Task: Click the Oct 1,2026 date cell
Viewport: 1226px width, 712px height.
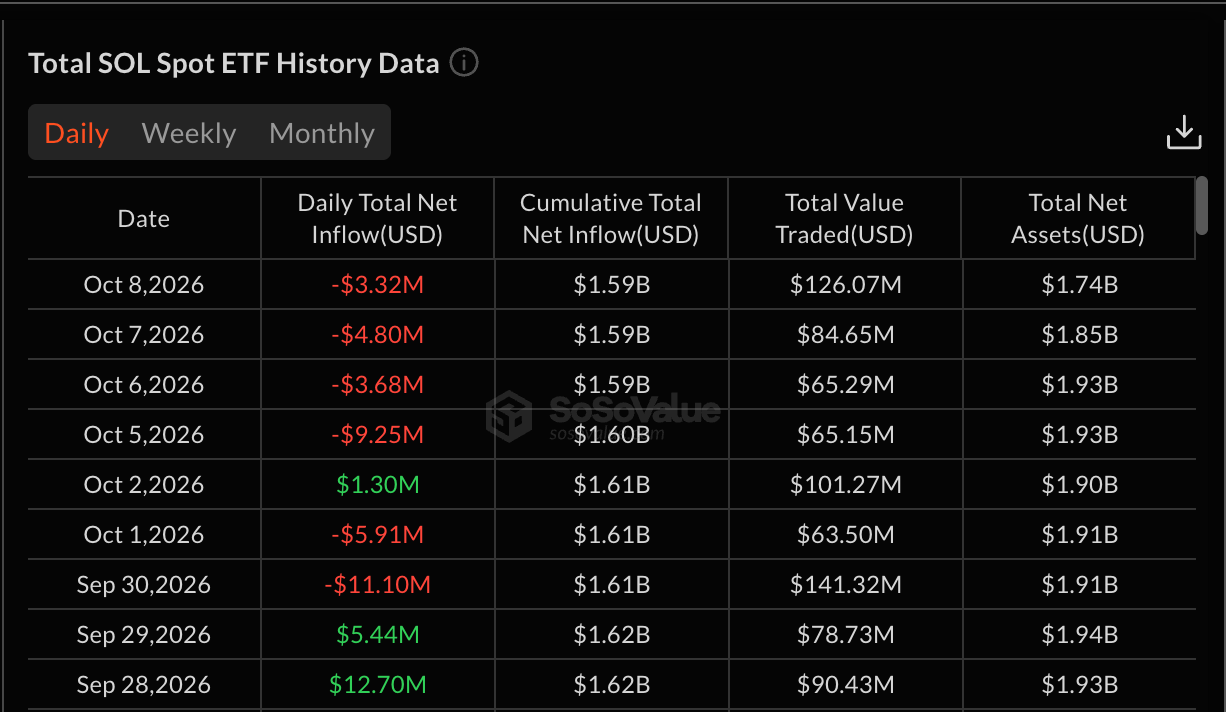Action: [x=144, y=535]
